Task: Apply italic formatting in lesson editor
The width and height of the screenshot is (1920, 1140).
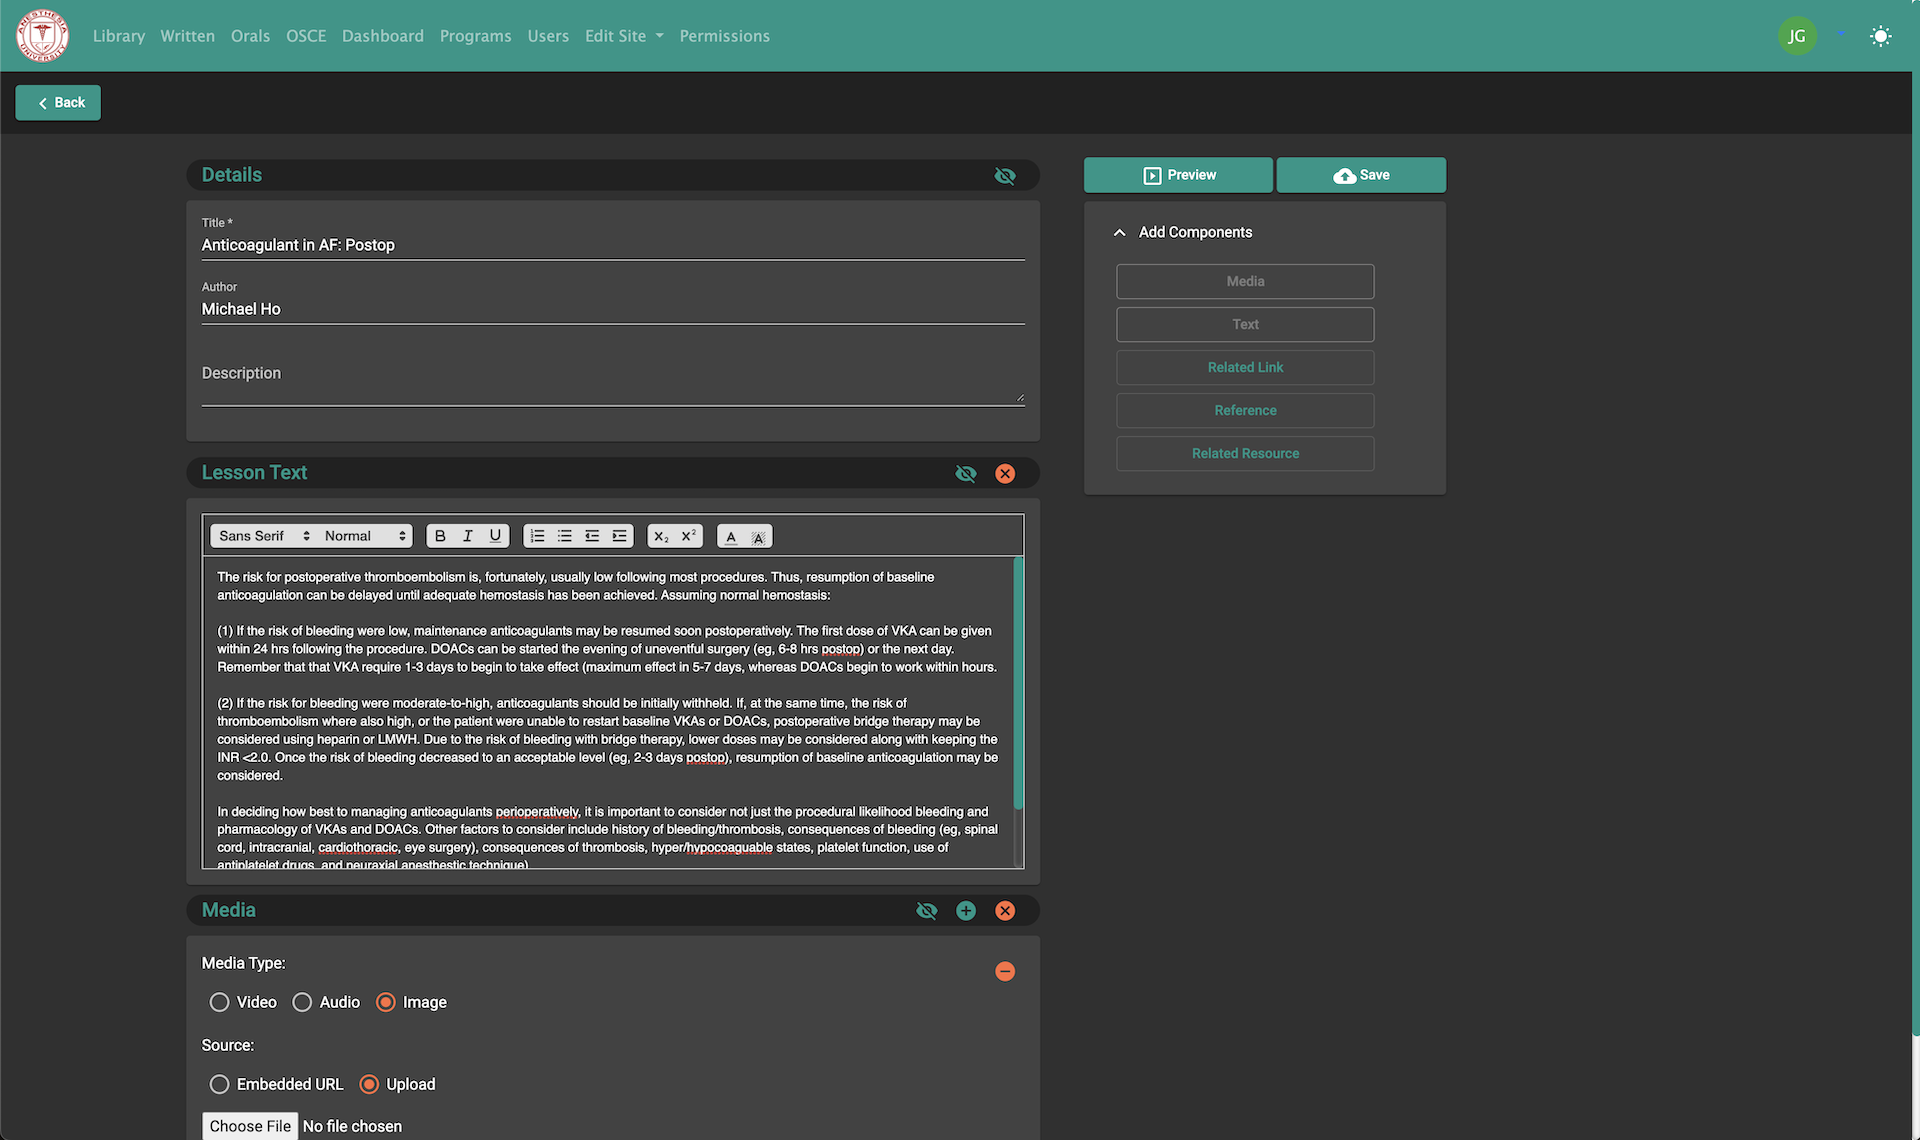Action: 467,536
